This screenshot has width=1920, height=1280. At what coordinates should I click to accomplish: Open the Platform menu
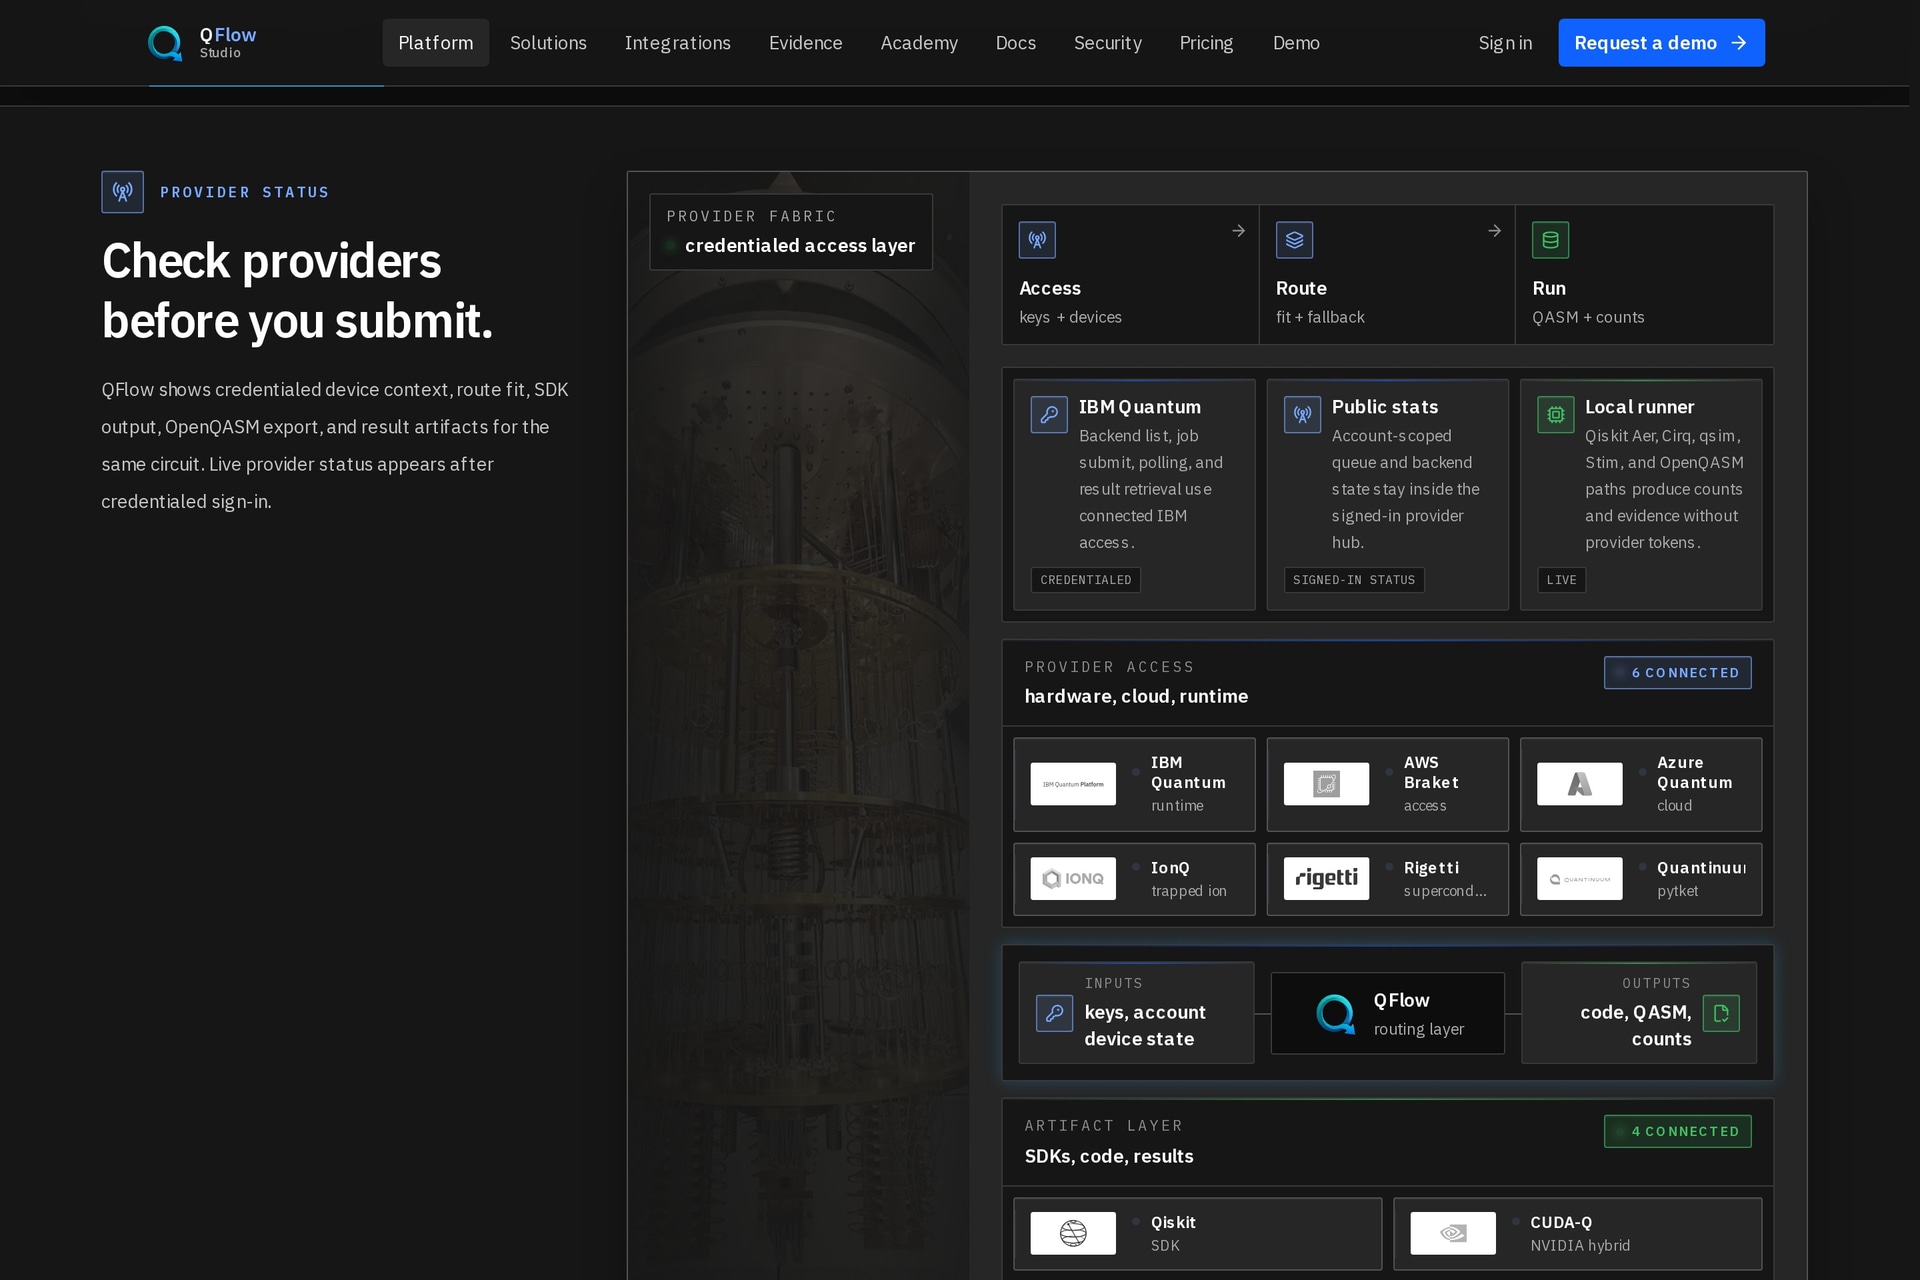click(x=435, y=43)
